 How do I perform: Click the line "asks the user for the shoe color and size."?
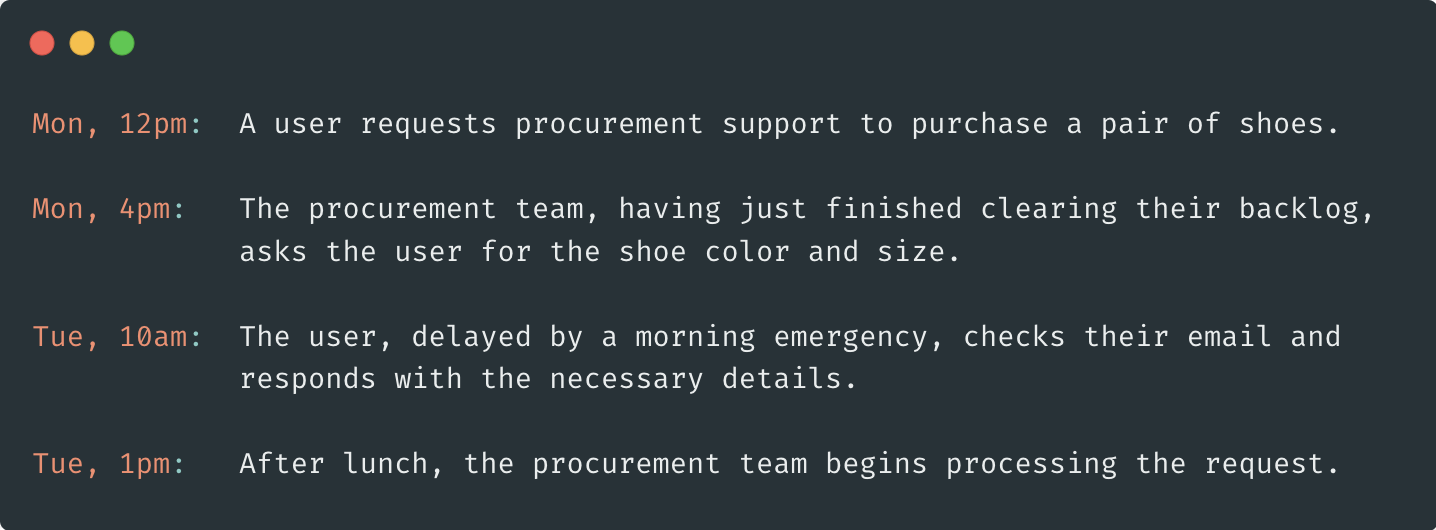click(599, 251)
